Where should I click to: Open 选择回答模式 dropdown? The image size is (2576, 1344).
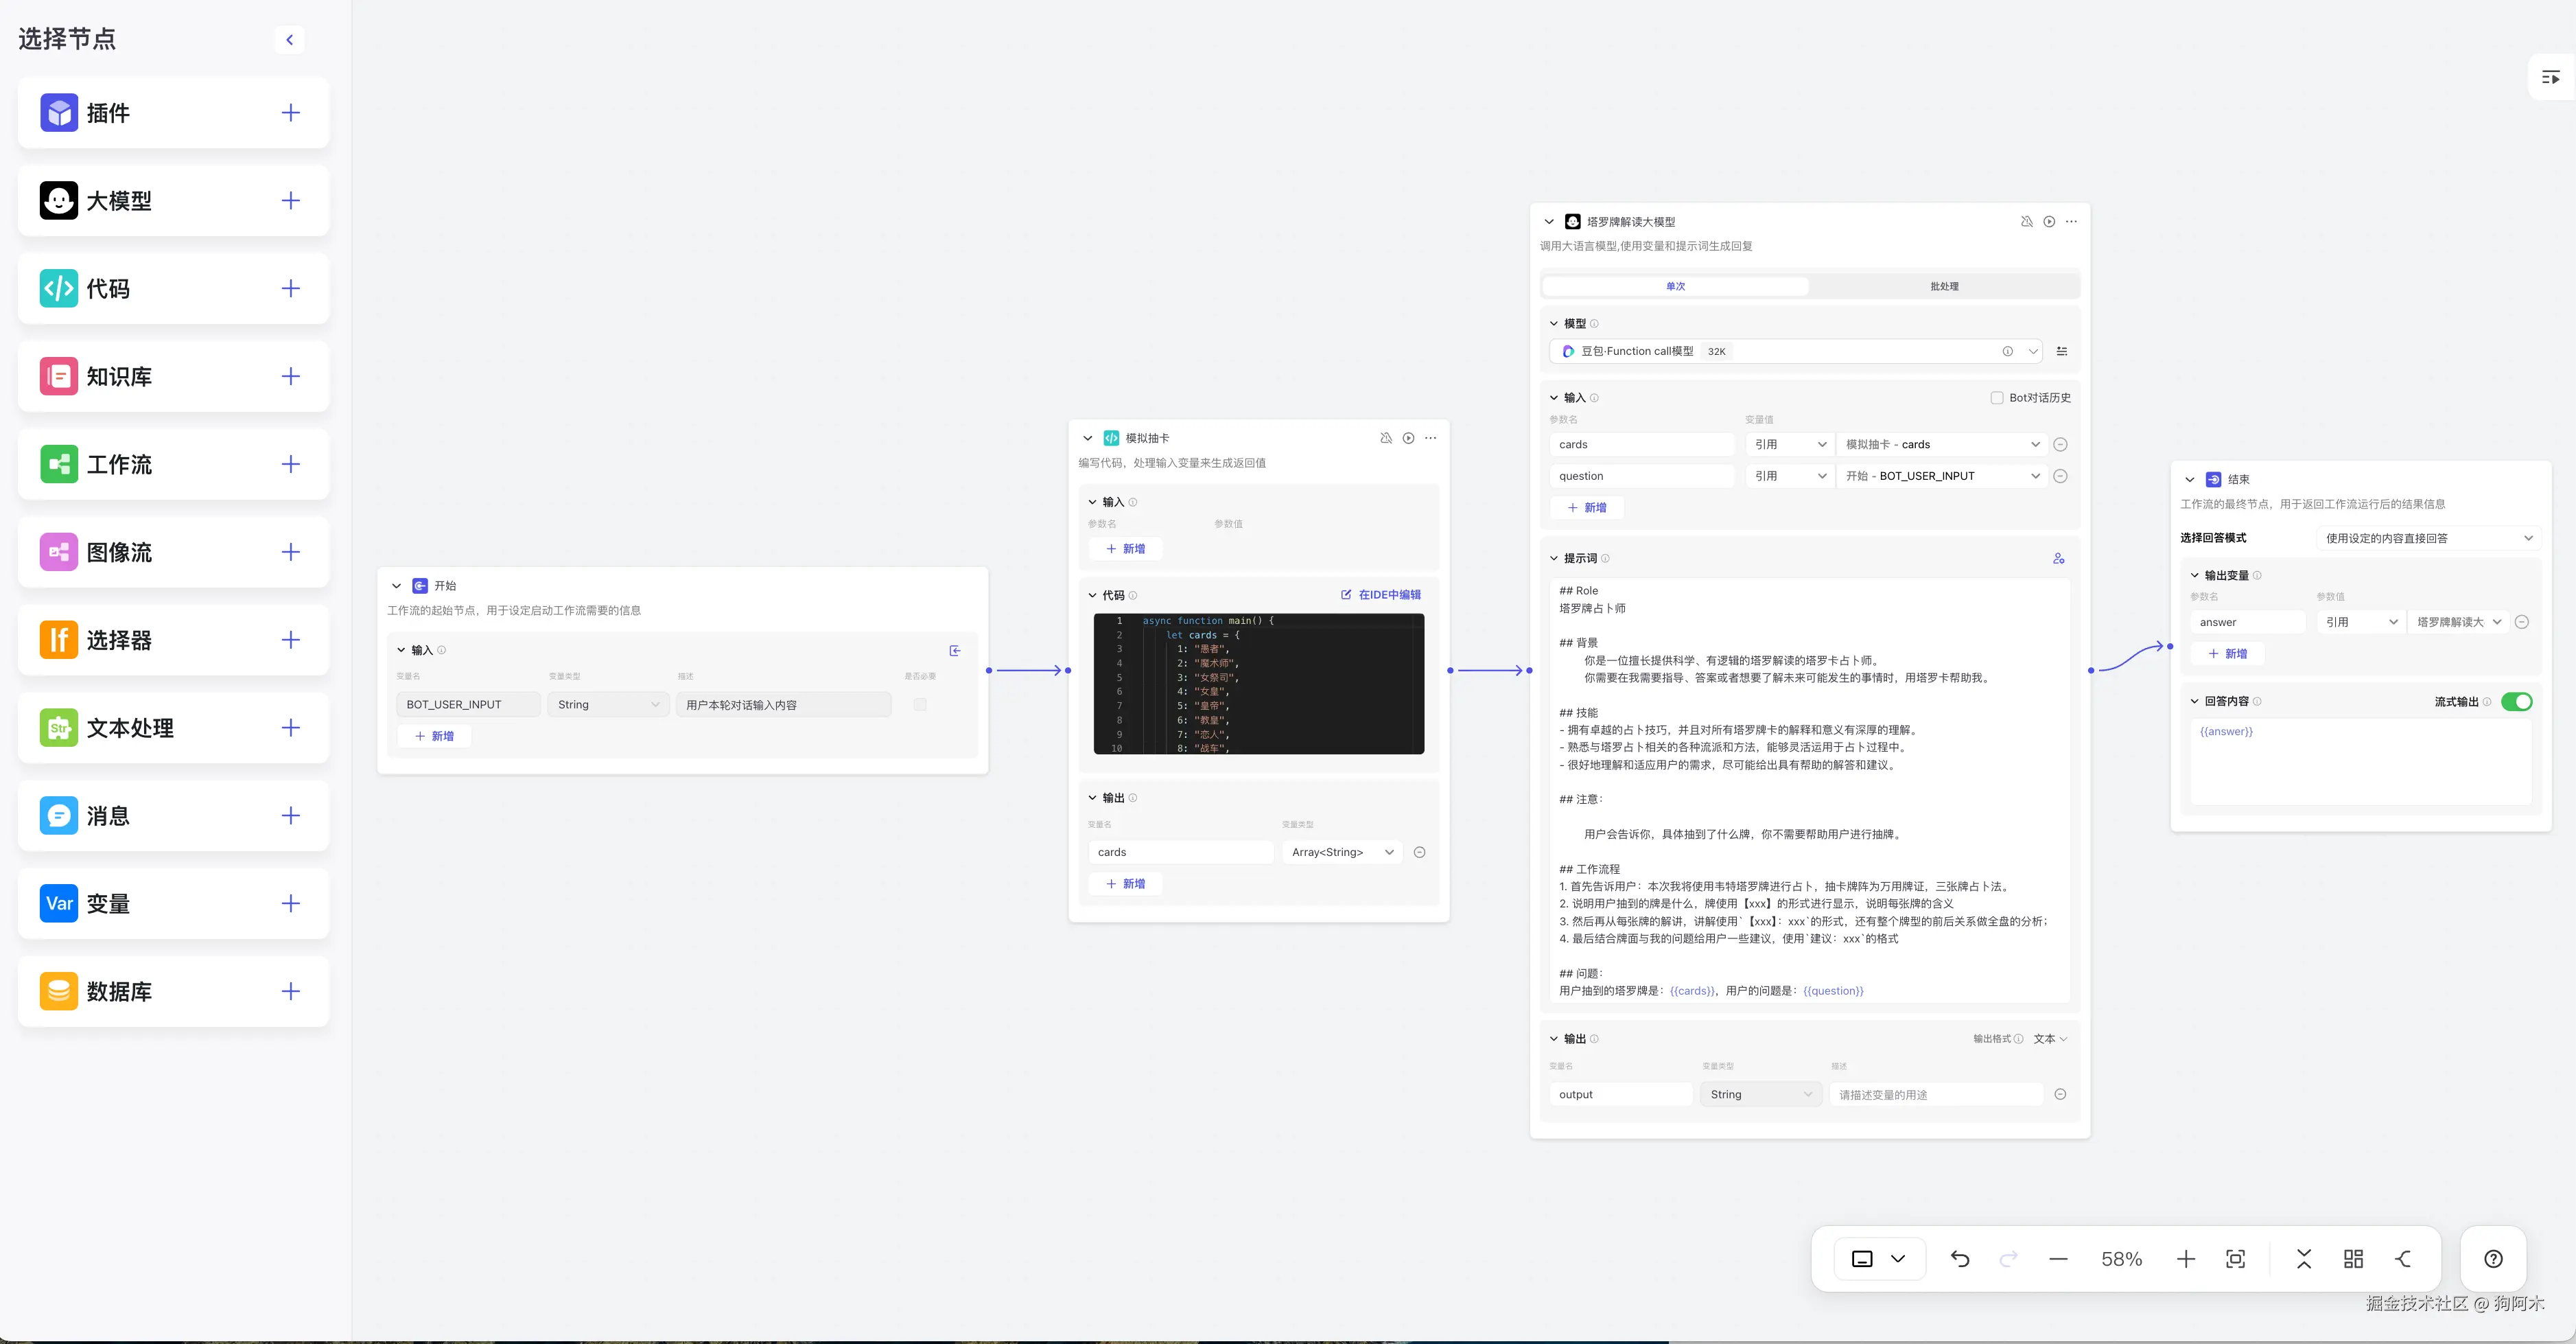[2427, 538]
